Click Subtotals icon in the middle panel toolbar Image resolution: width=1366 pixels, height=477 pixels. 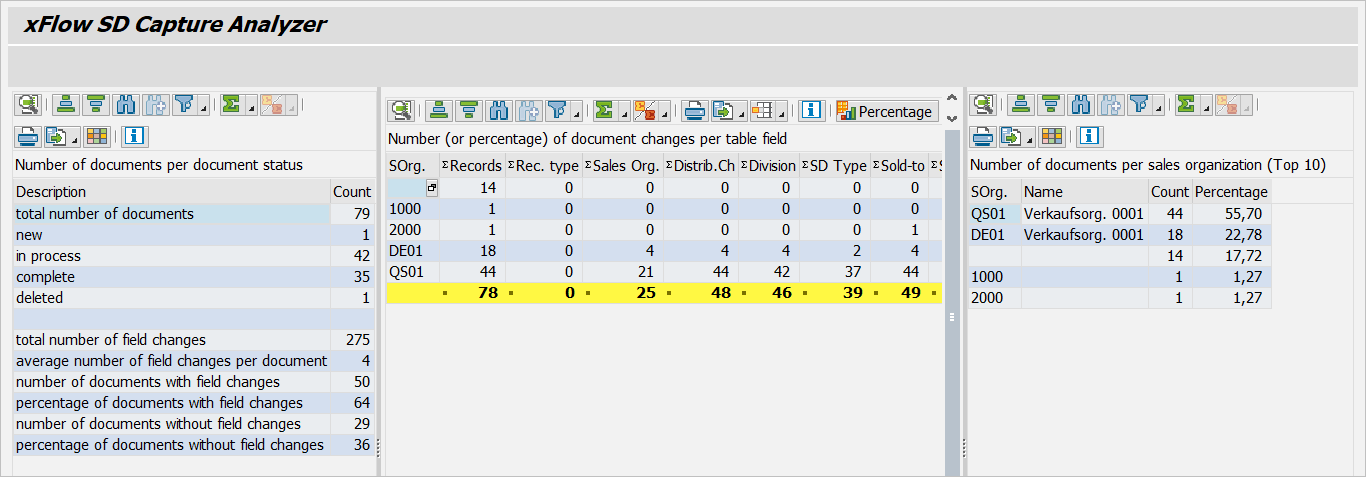(645, 111)
